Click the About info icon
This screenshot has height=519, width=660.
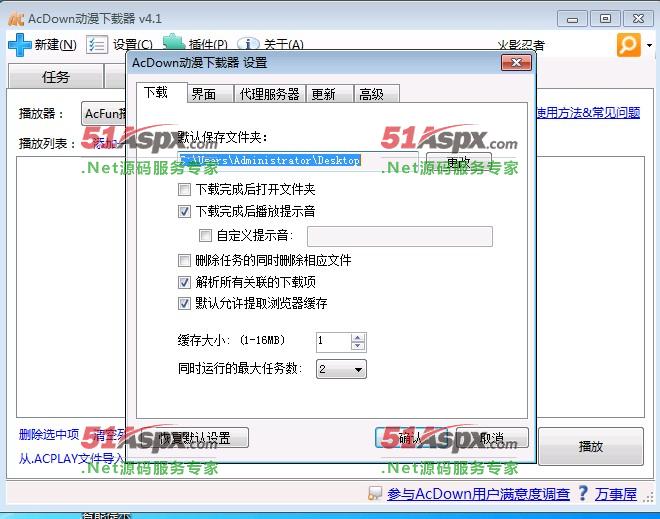point(248,43)
